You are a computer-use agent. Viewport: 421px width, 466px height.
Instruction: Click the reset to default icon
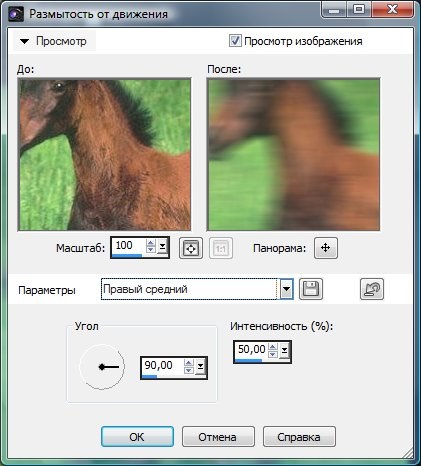[372, 289]
